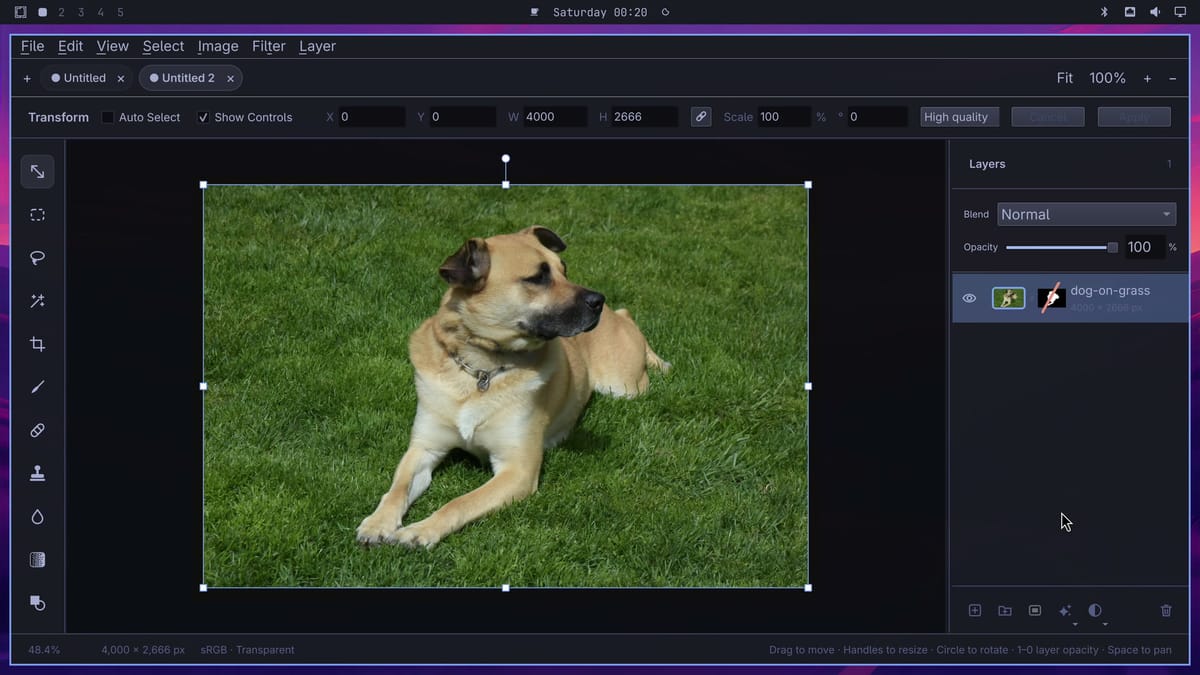Click the H height field showing 2666
Screen dimensions: 1200x675
tap(645, 117)
